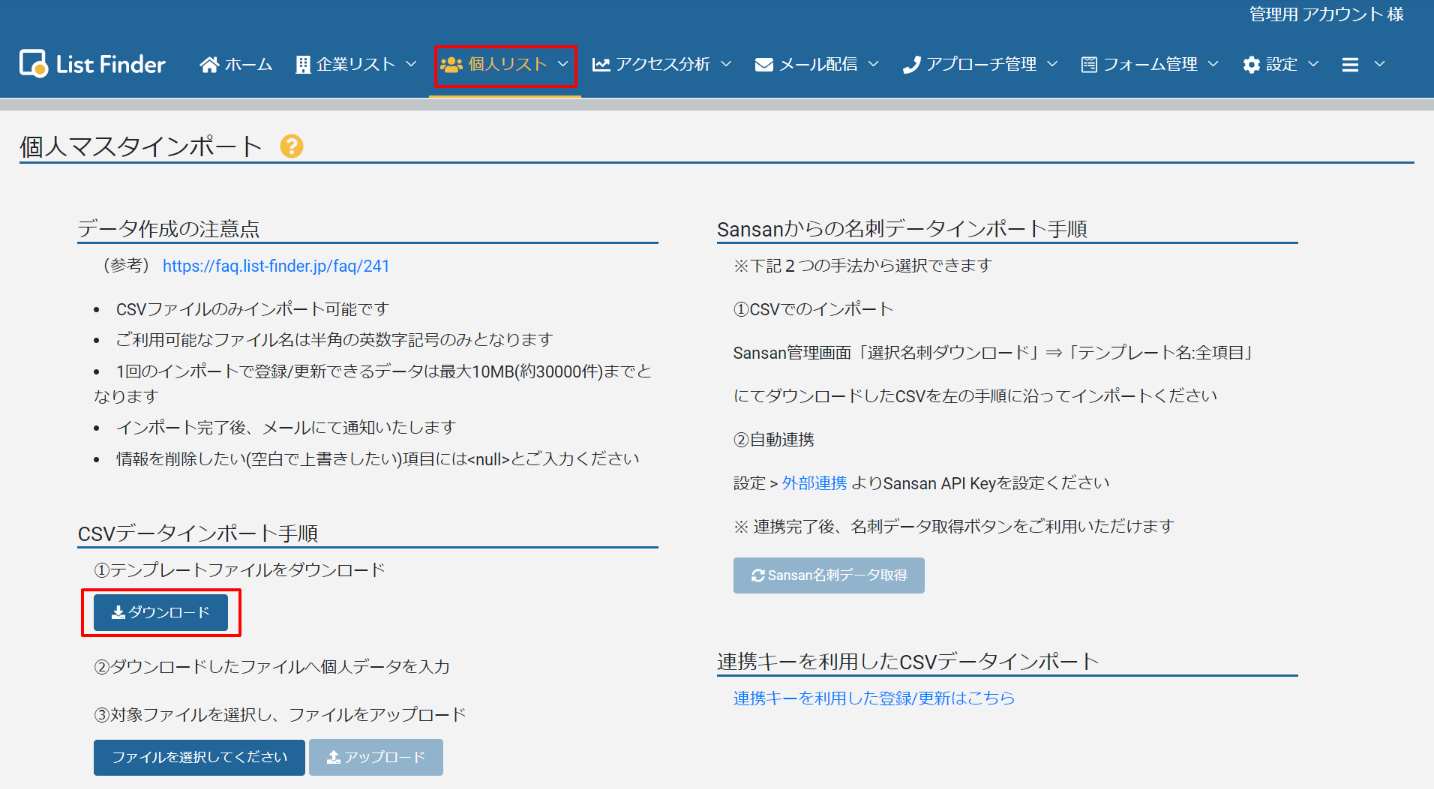Open the アクセス分析 menu
The image size is (1434, 789).
(x=662, y=65)
